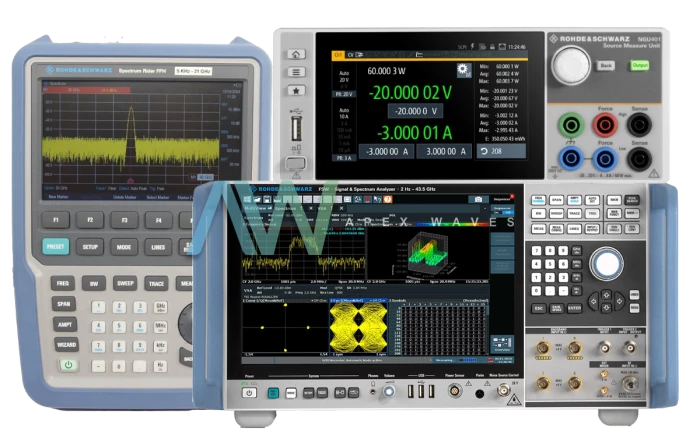The width and height of the screenshot is (700, 435).
Task: Tap the MODE key on the Spectrum Rider
Action: (124, 247)
